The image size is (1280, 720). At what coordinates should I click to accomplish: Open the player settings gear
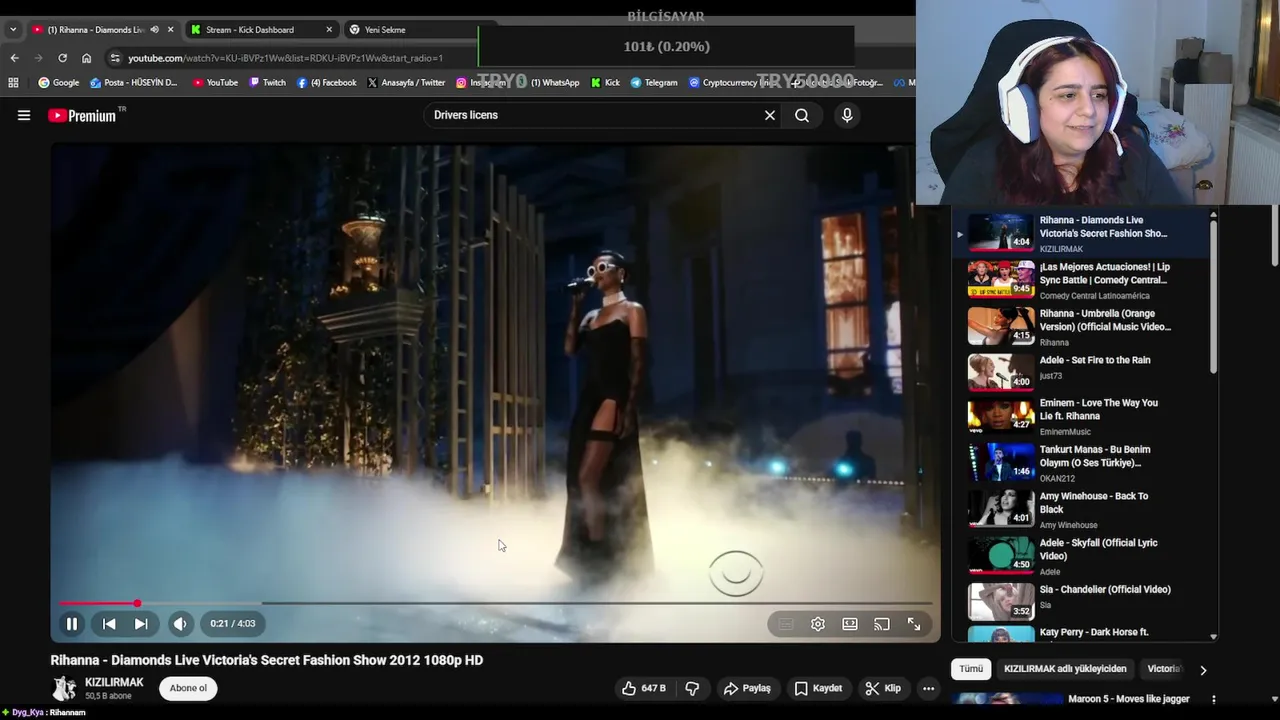tap(818, 624)
